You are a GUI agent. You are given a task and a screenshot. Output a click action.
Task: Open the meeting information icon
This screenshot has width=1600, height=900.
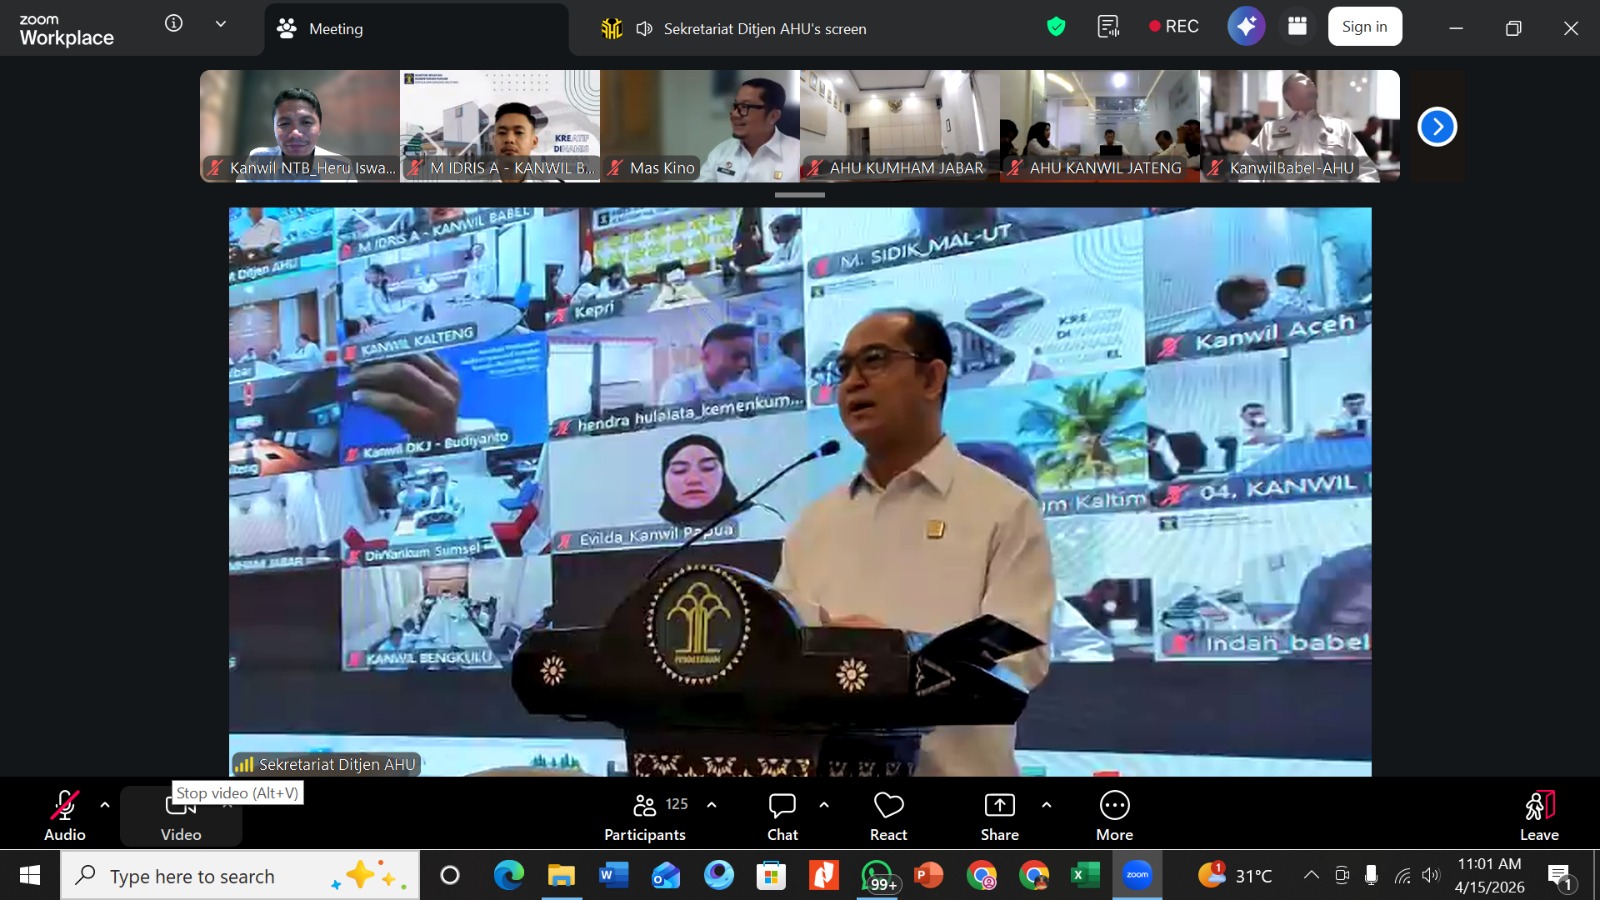[x=174, y=24]
